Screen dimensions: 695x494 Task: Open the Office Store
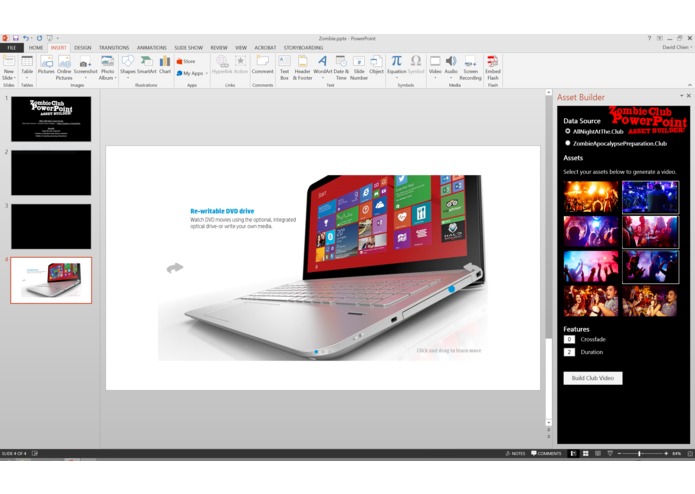186,62
